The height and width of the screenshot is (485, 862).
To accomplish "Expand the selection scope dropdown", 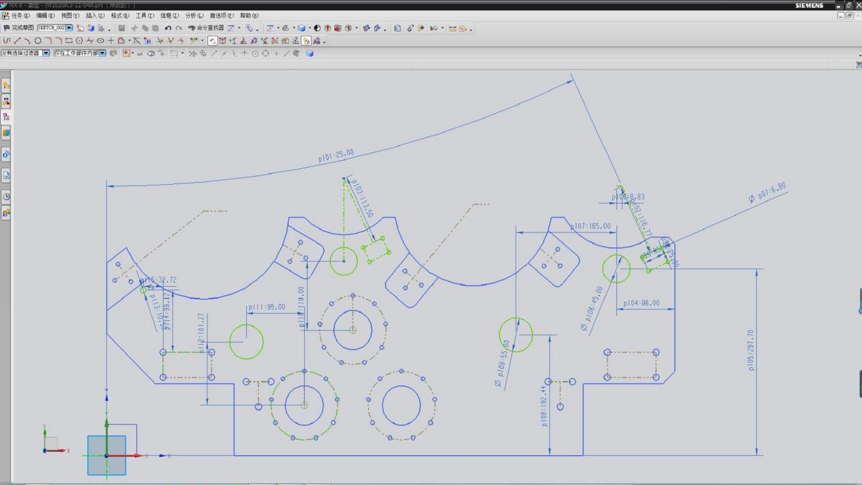I will tap(102, 53).
